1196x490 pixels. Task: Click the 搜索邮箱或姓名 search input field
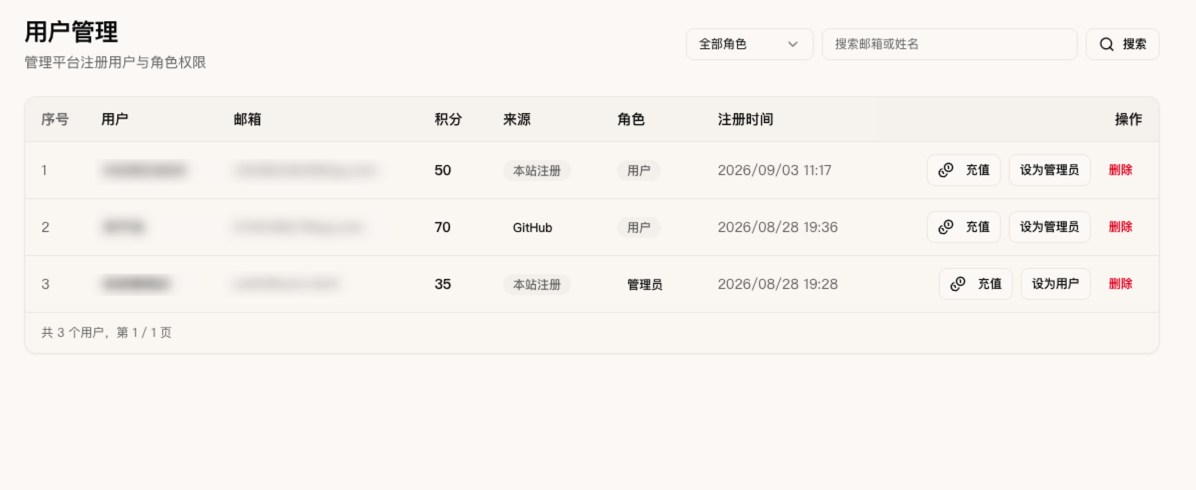pos(950,44)
